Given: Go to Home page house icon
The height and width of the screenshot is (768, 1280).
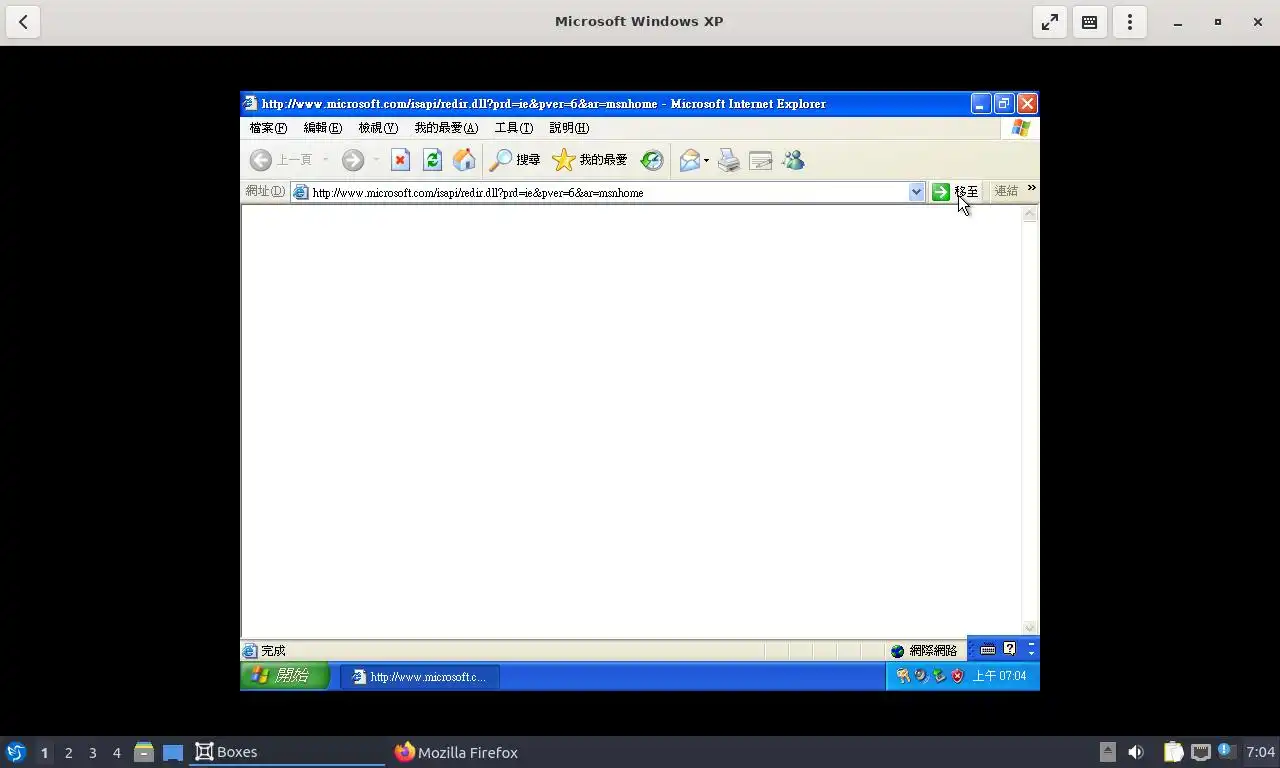Looking at the screenshot, I should coord(464,160).
